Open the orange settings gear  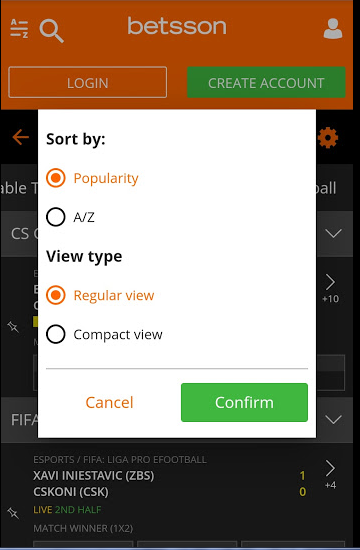pos(328,138)
